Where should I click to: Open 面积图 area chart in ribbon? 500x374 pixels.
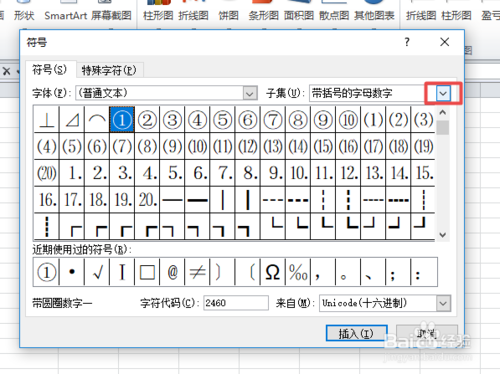pyautogui.click(x=299, y=15)
